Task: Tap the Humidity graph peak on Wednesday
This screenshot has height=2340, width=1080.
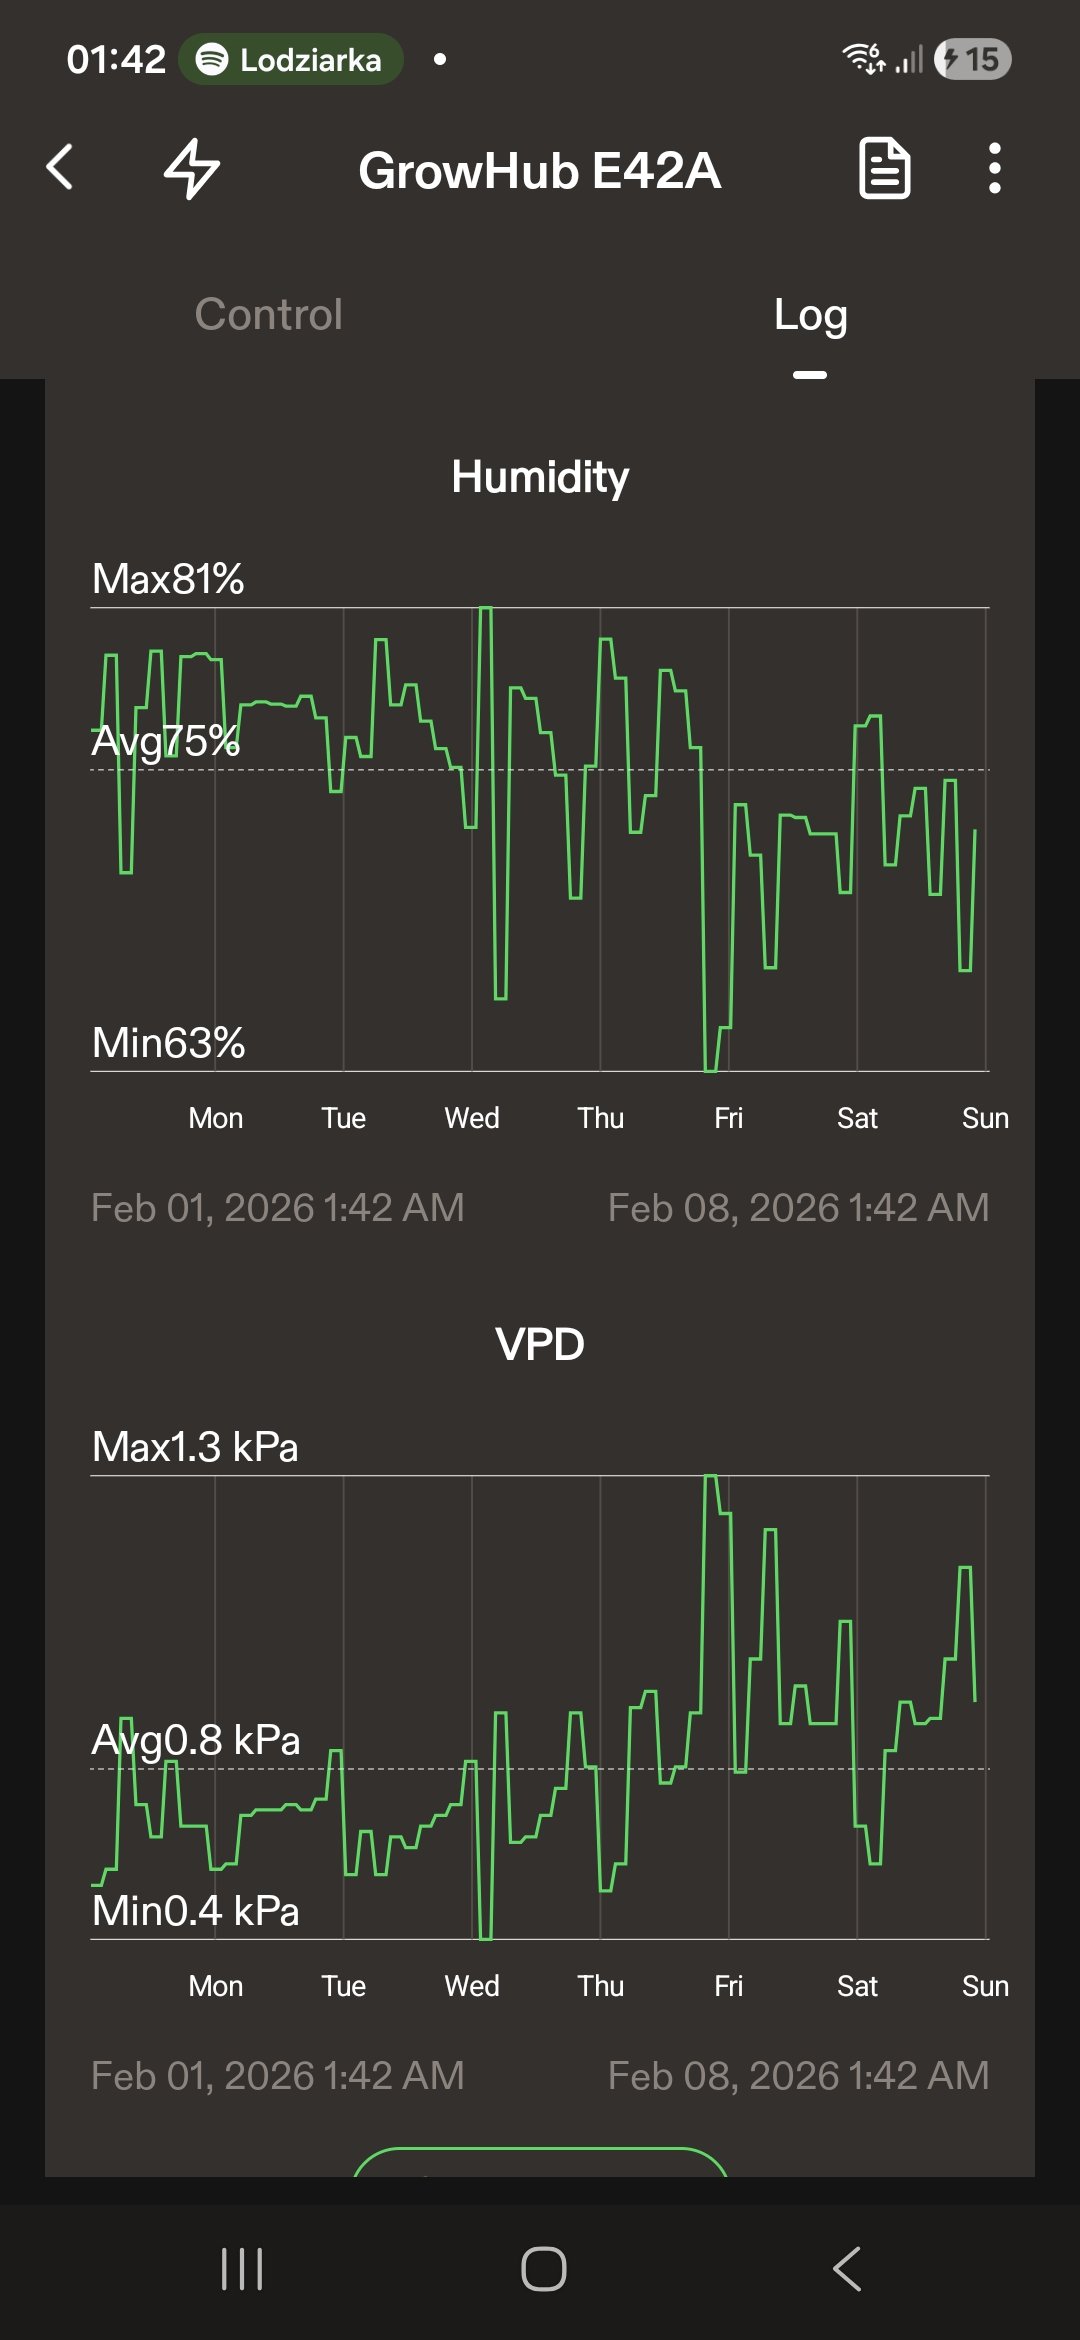Action: point(485,610)
